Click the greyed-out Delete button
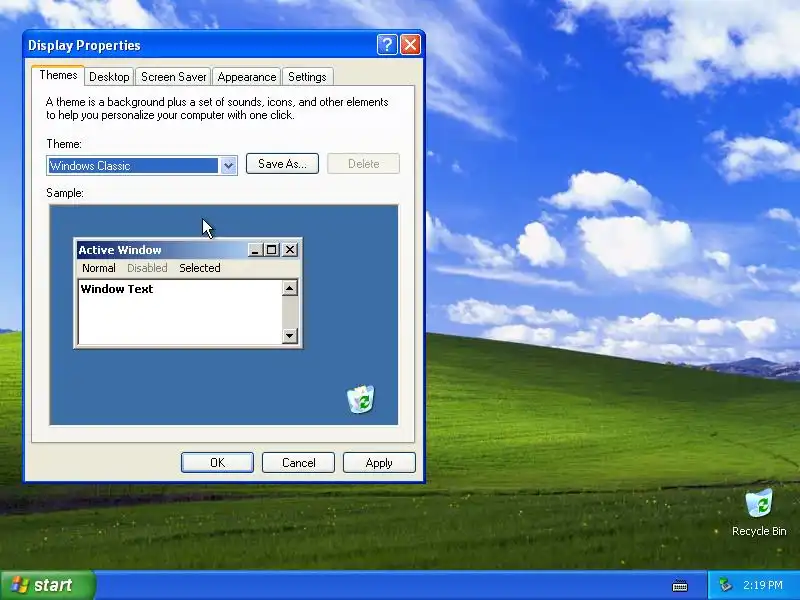Image resolution: width=800 pixels, height=600 pixels. pos(363,164)
